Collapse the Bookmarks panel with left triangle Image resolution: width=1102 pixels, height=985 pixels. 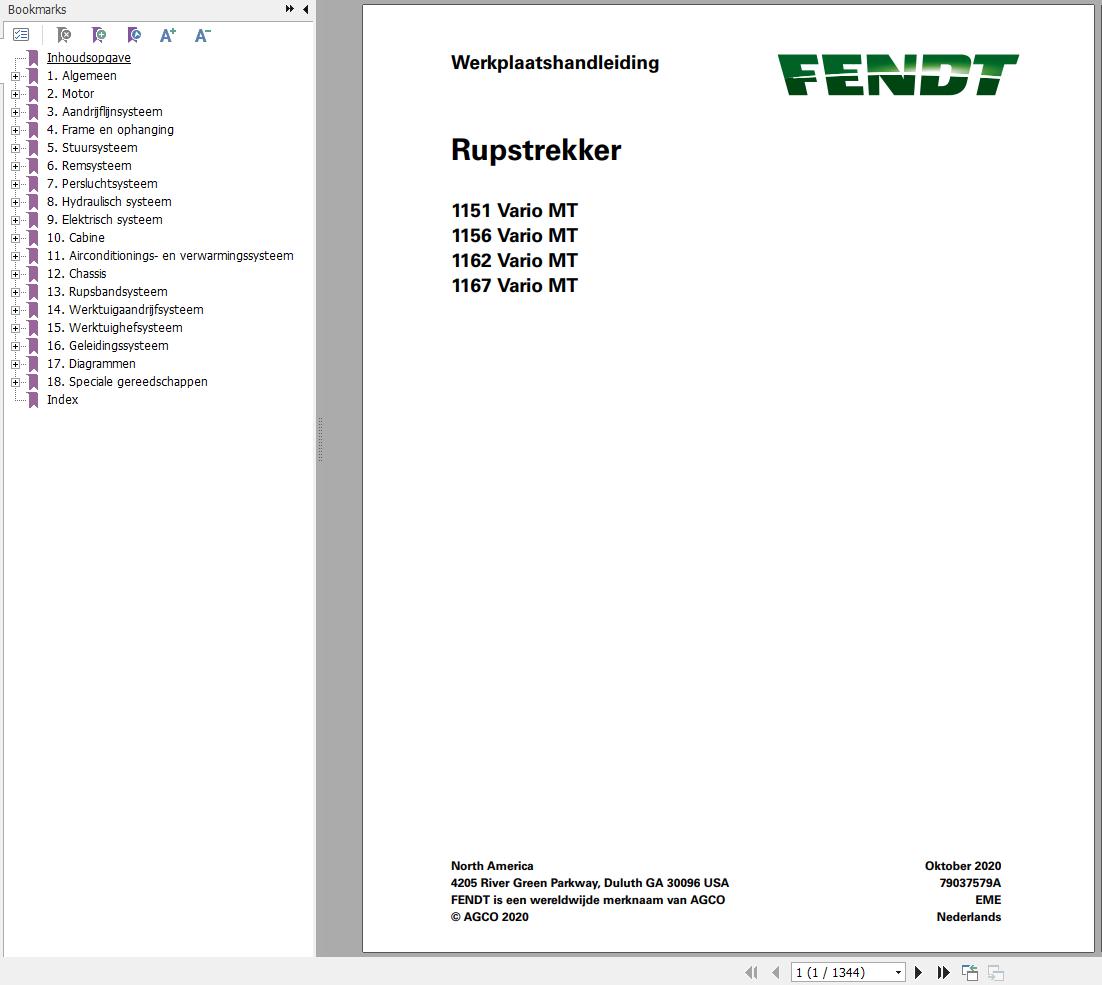click(305, 9)
